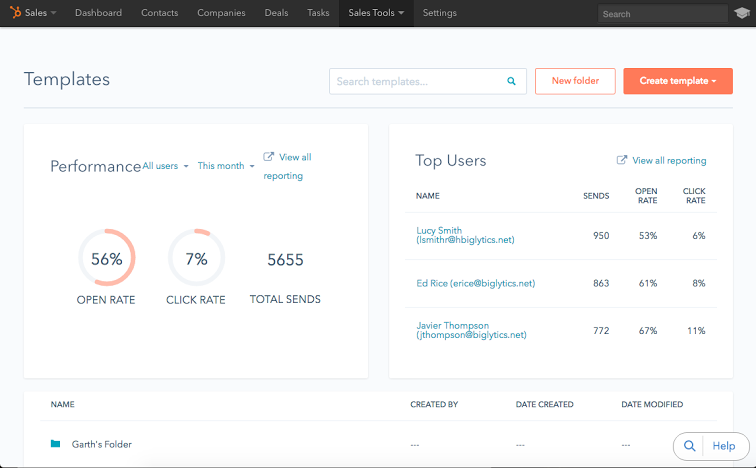Click the magnifier icon in template search
Image resolution: width=756 pixels, height=468 pixels.
click(511, 81)
